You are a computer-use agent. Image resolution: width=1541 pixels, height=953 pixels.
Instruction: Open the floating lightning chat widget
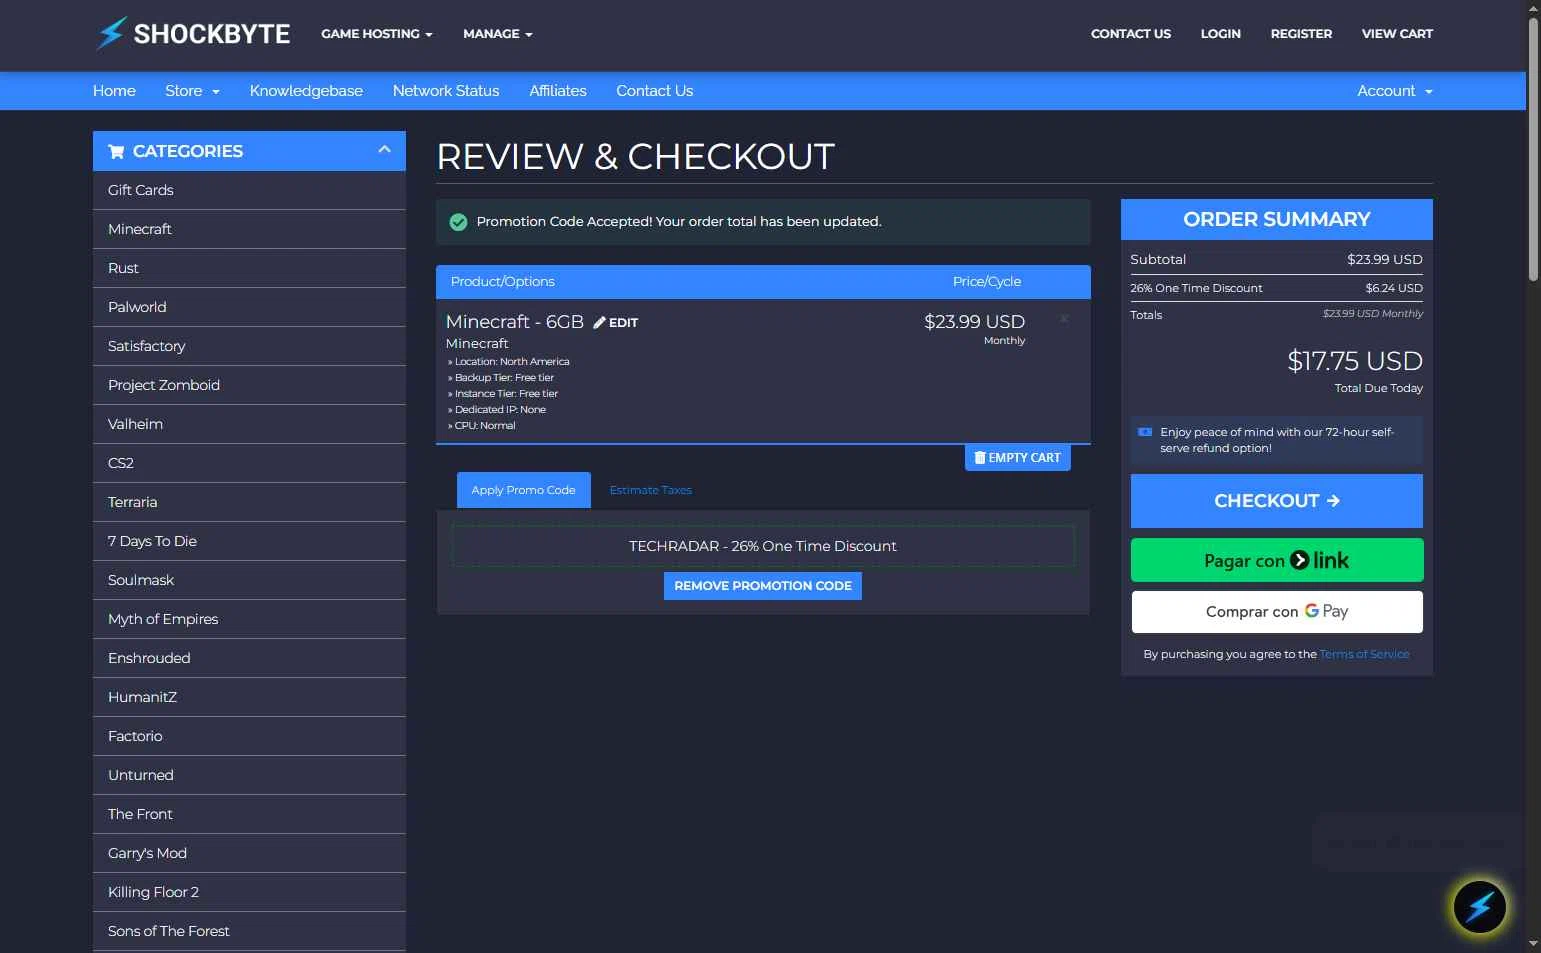click(1479, 906)
